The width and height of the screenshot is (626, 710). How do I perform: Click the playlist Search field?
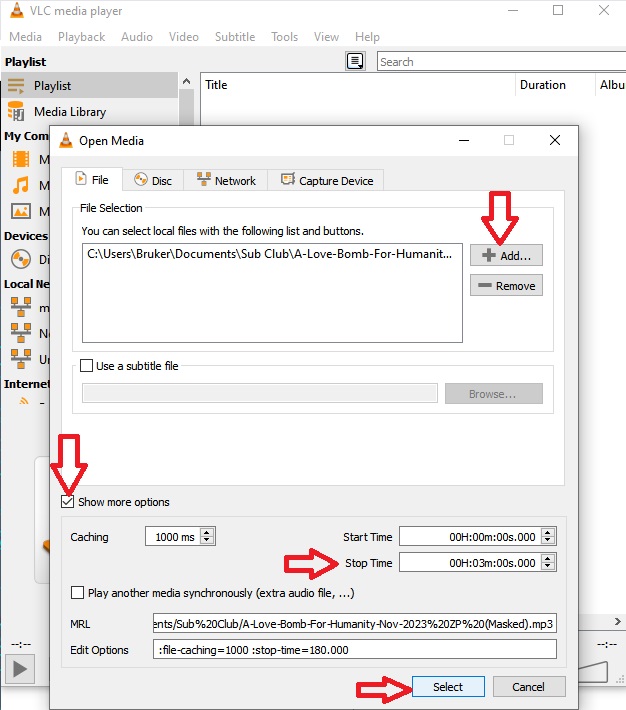501,61
